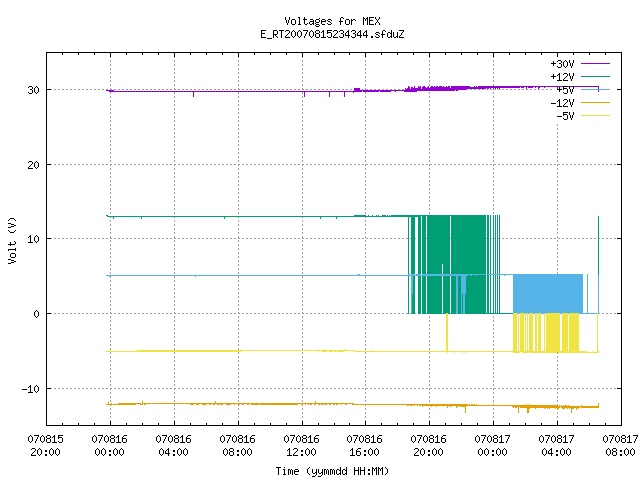
Task: Click the "Time (yymmdd HH:MM)" x-axis label
Action: (x=332, y=471)
